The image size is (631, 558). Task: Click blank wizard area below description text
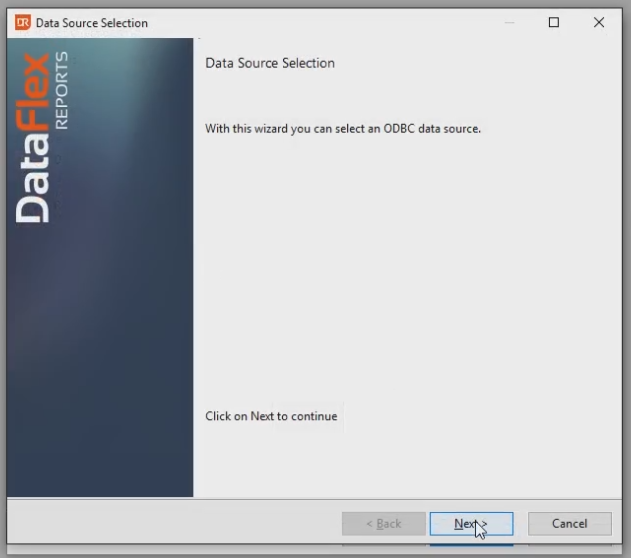pos(400,270)
